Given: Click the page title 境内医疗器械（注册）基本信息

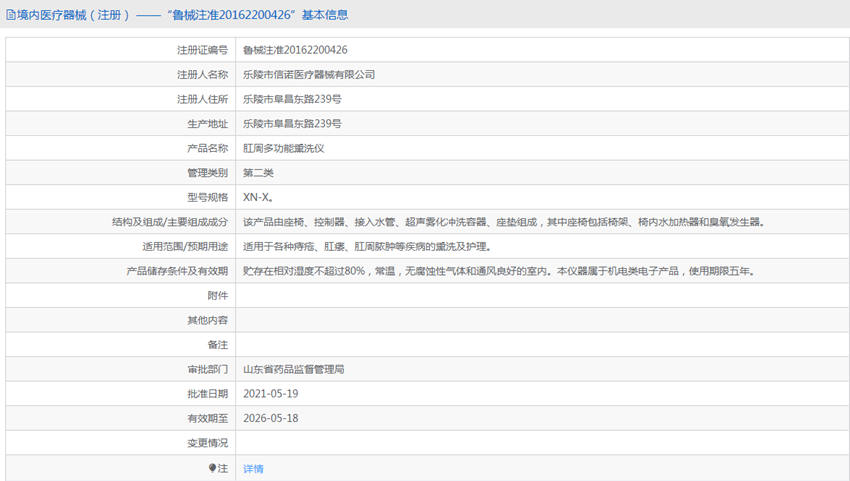Looking at the screenshot, I should click(x=182, y=15).
